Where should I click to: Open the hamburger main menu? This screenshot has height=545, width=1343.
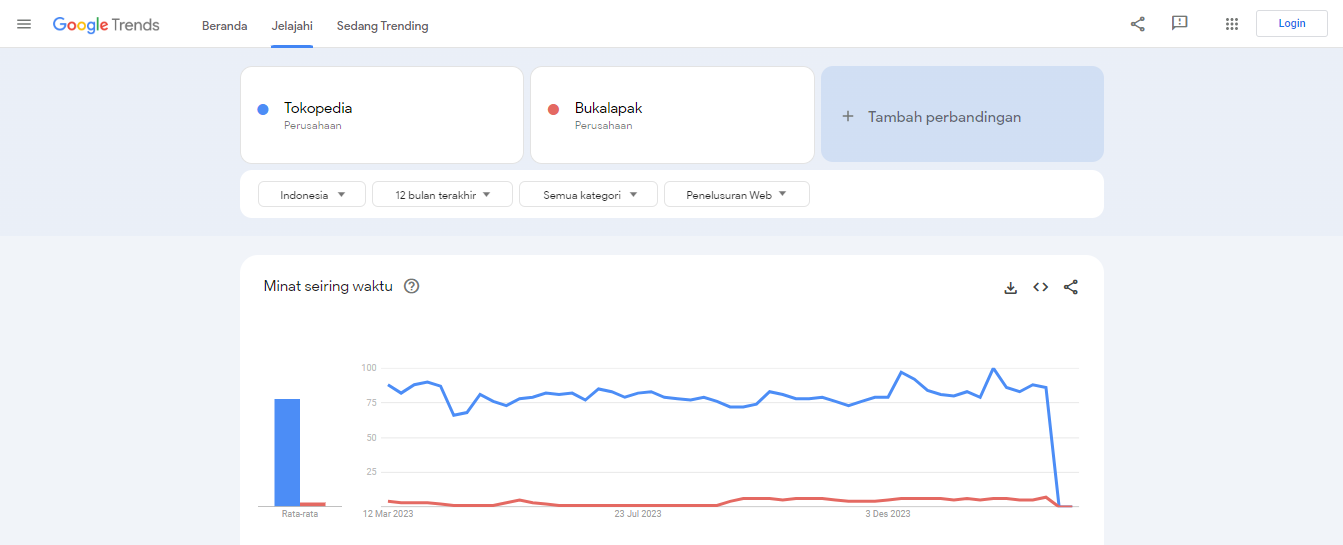click(x=24, y=24)
